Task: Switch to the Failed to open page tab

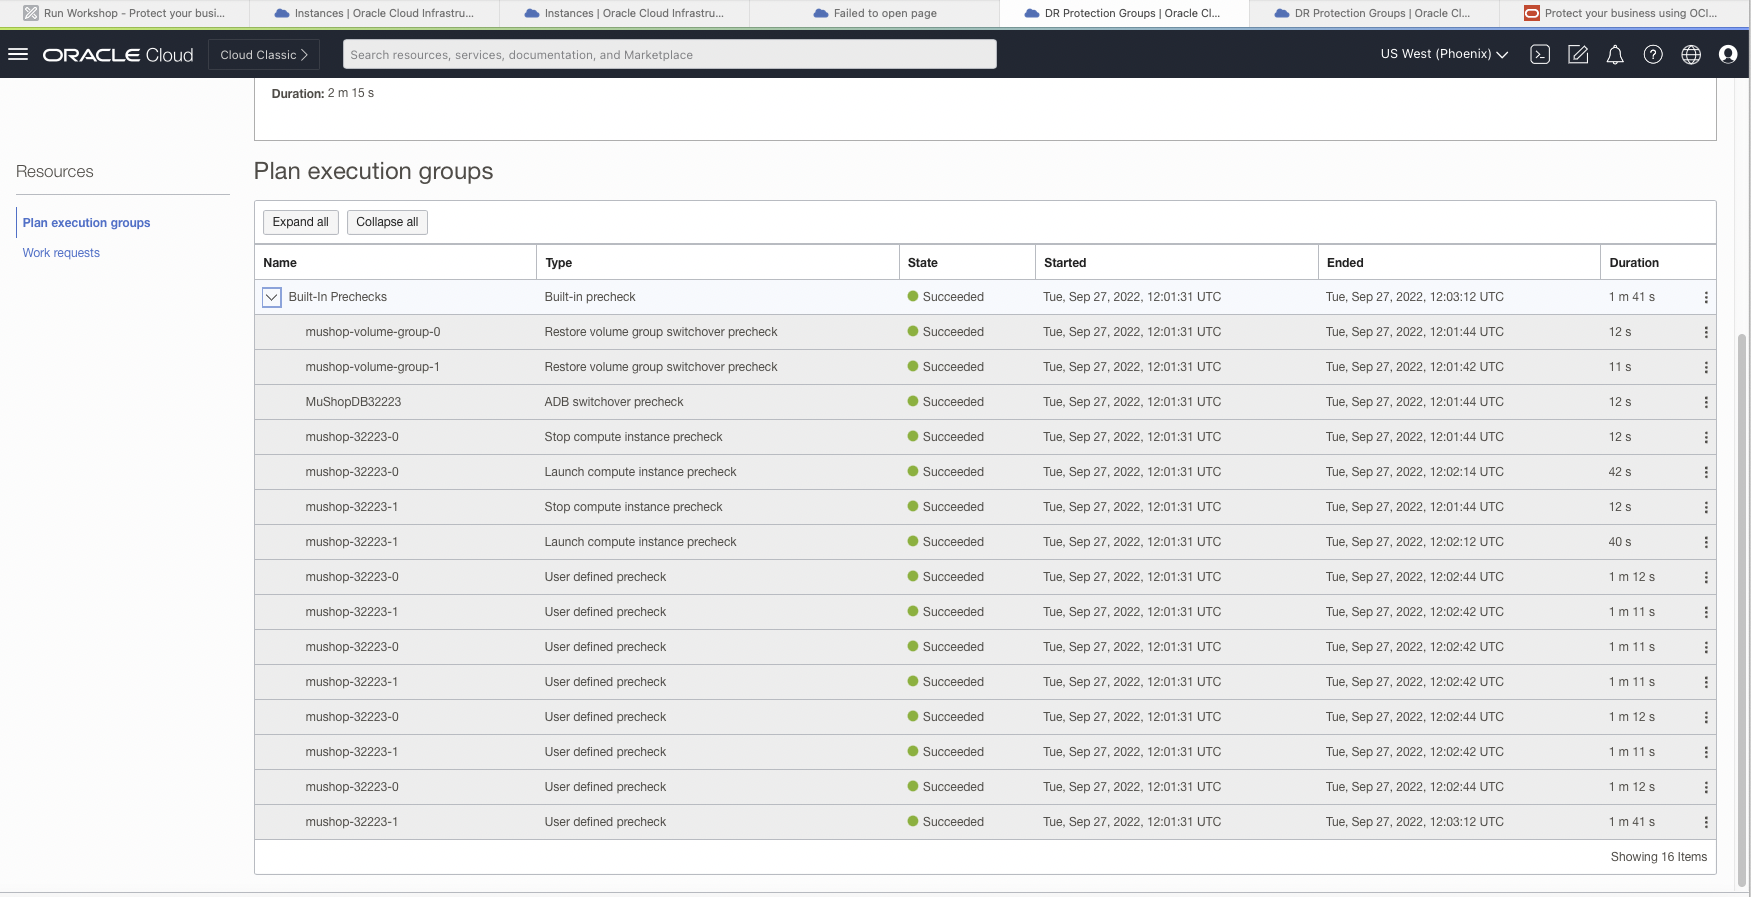Action: (884, 13)
